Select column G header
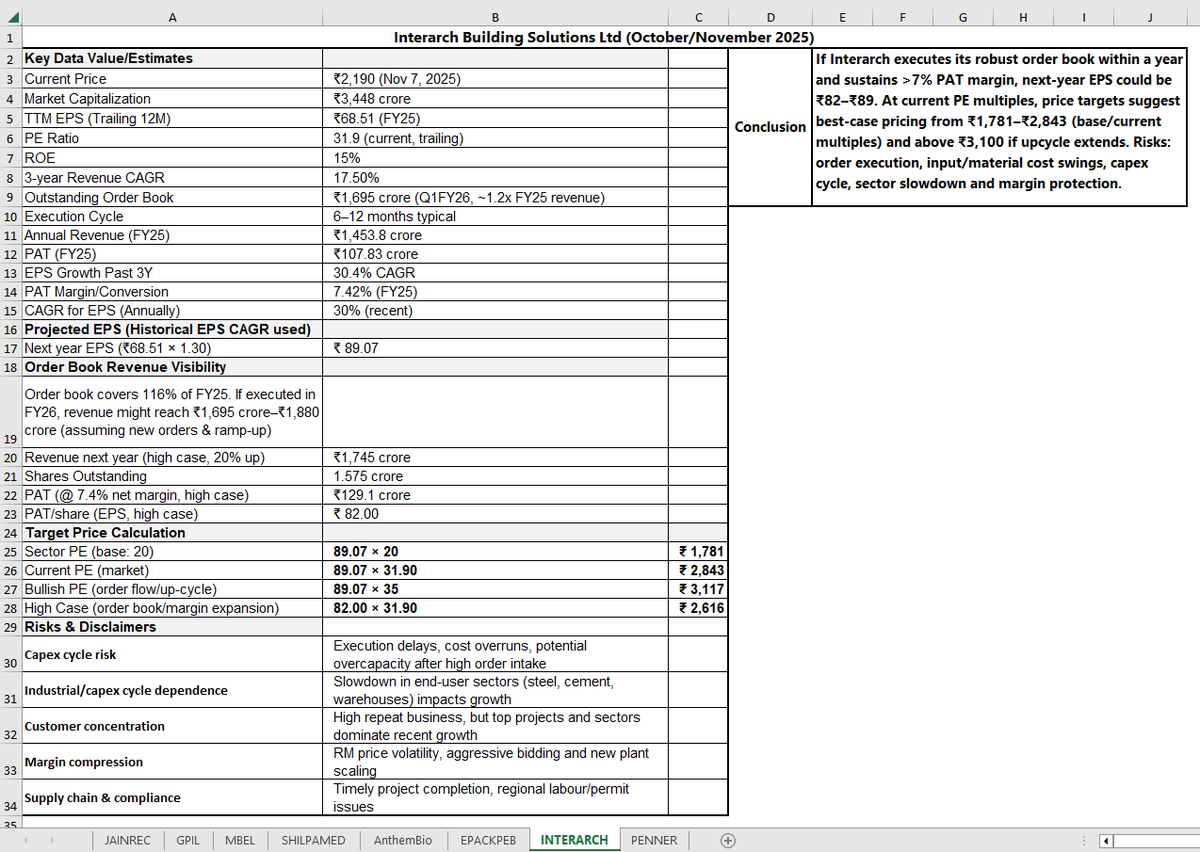Image resolution: width=1200 pixels, height=852 pixels. pyautogui.click(x=962, y=17)
